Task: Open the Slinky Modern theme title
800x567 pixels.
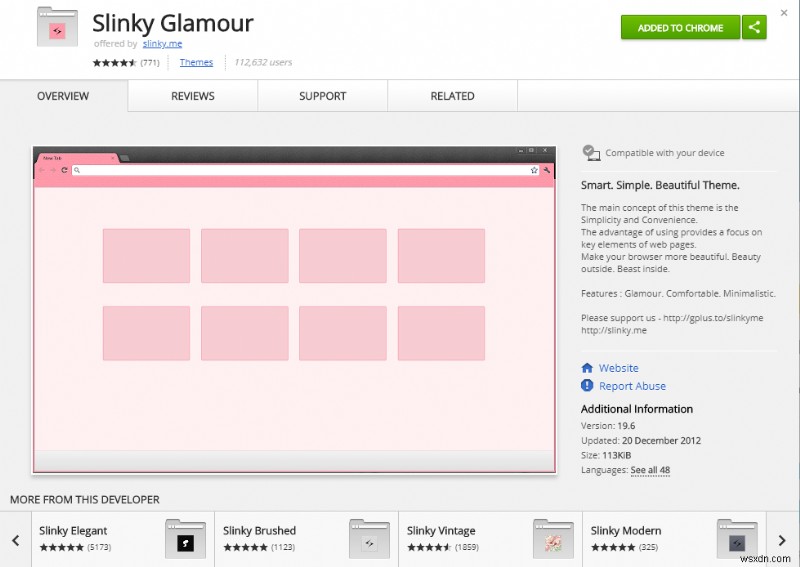Action: tap(626, 531)
